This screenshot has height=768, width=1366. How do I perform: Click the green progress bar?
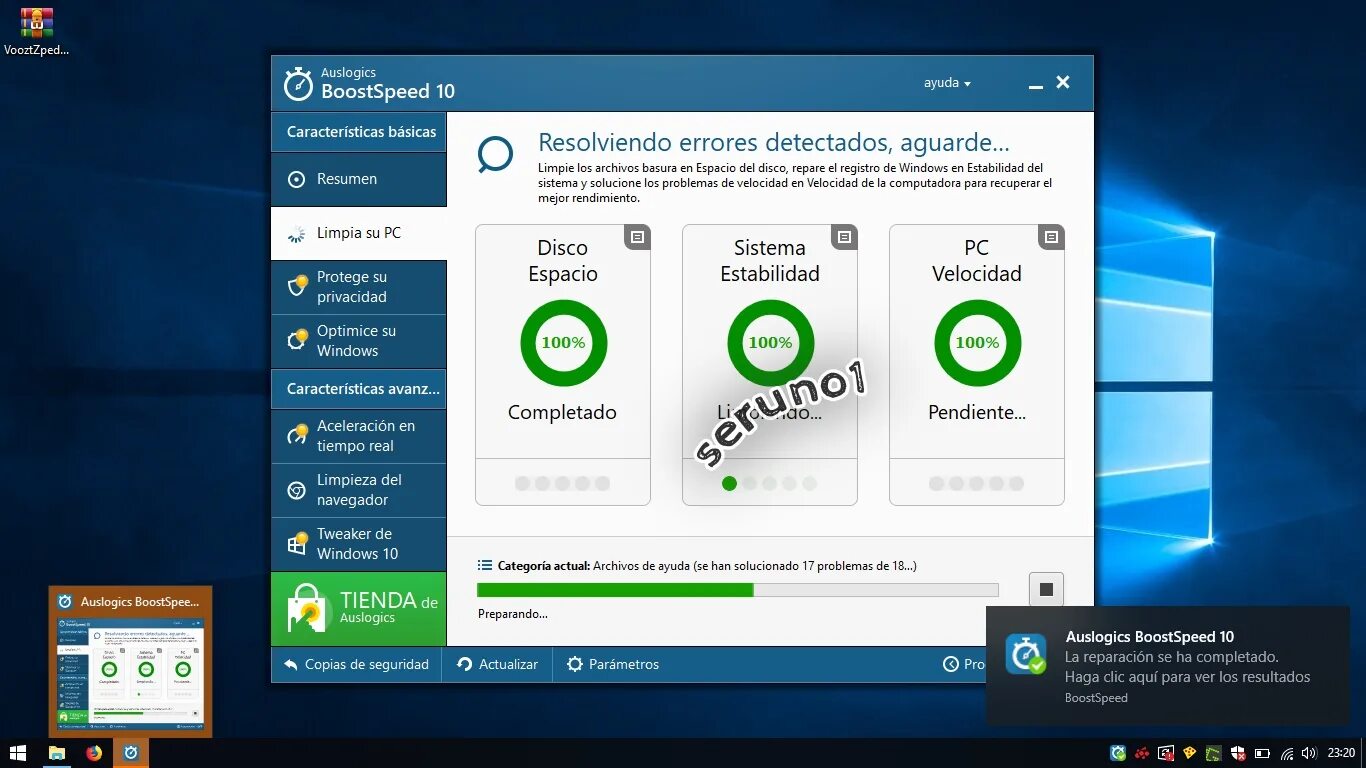click(737, 590)
